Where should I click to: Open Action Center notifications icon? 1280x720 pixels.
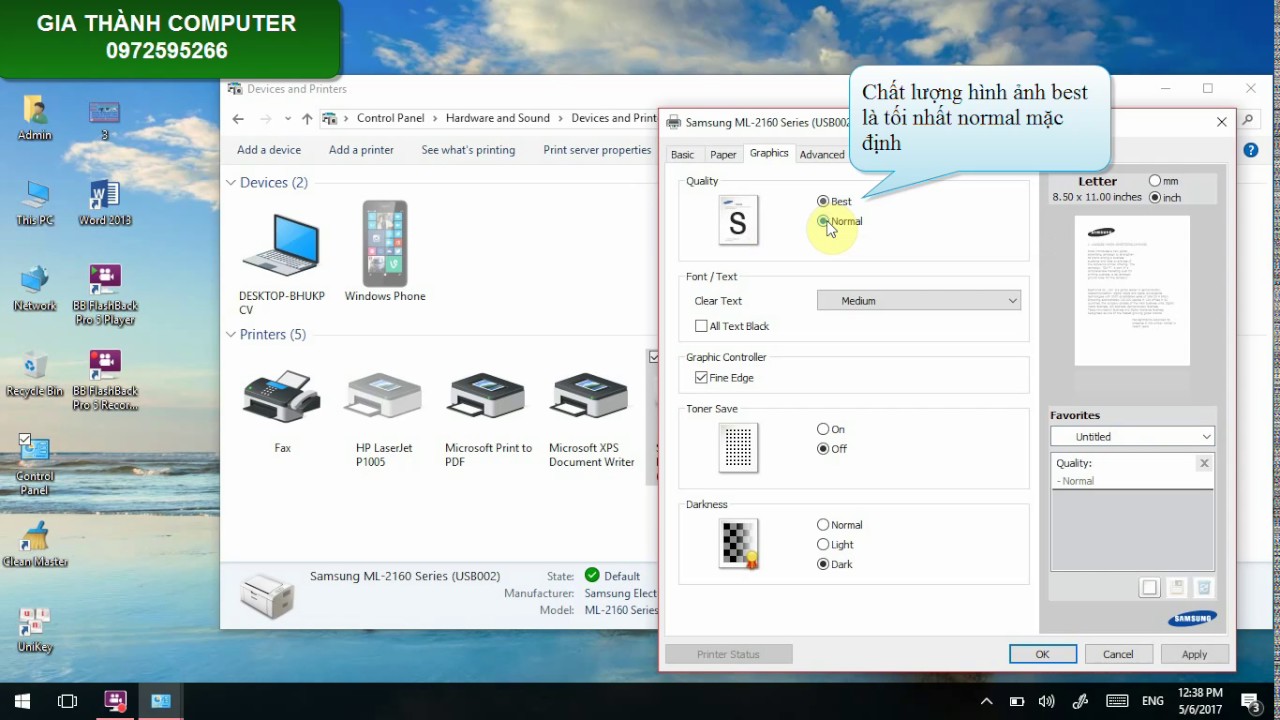coord(1250,701)
